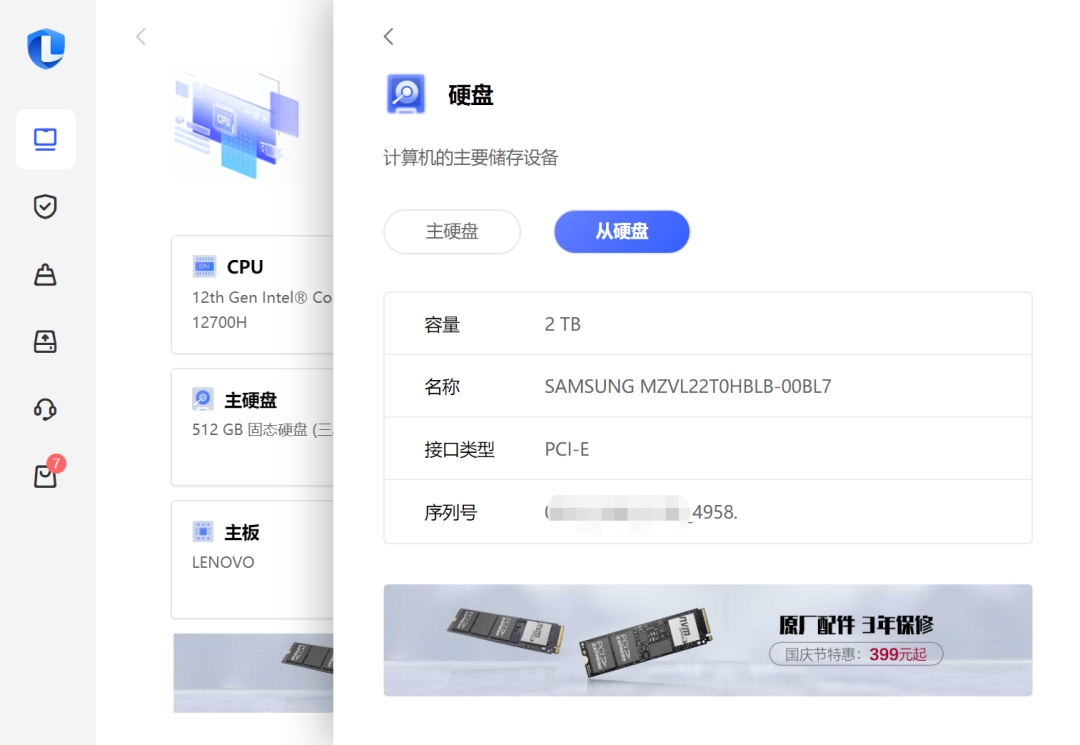Click the 12700H text in the CPU card

[x=219, y=322]
